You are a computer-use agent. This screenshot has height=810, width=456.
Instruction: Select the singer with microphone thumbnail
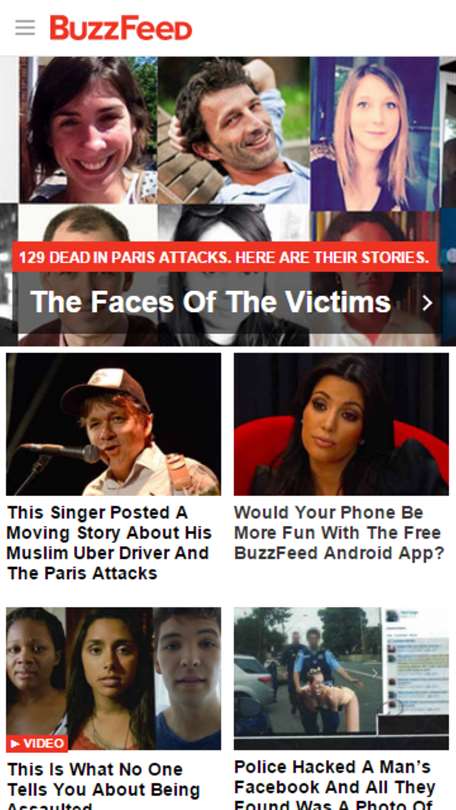coord(114,424)
